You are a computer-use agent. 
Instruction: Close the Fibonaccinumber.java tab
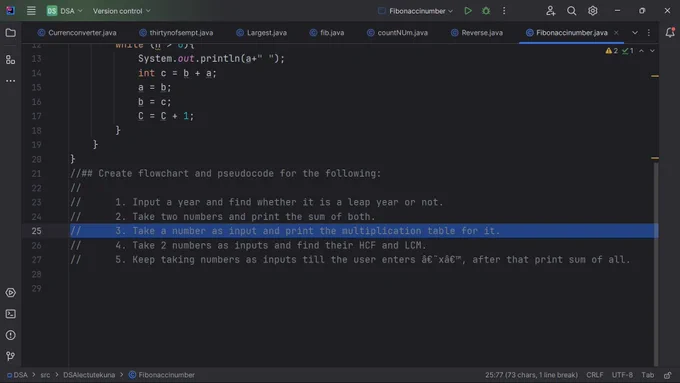[x=616, y=33]
